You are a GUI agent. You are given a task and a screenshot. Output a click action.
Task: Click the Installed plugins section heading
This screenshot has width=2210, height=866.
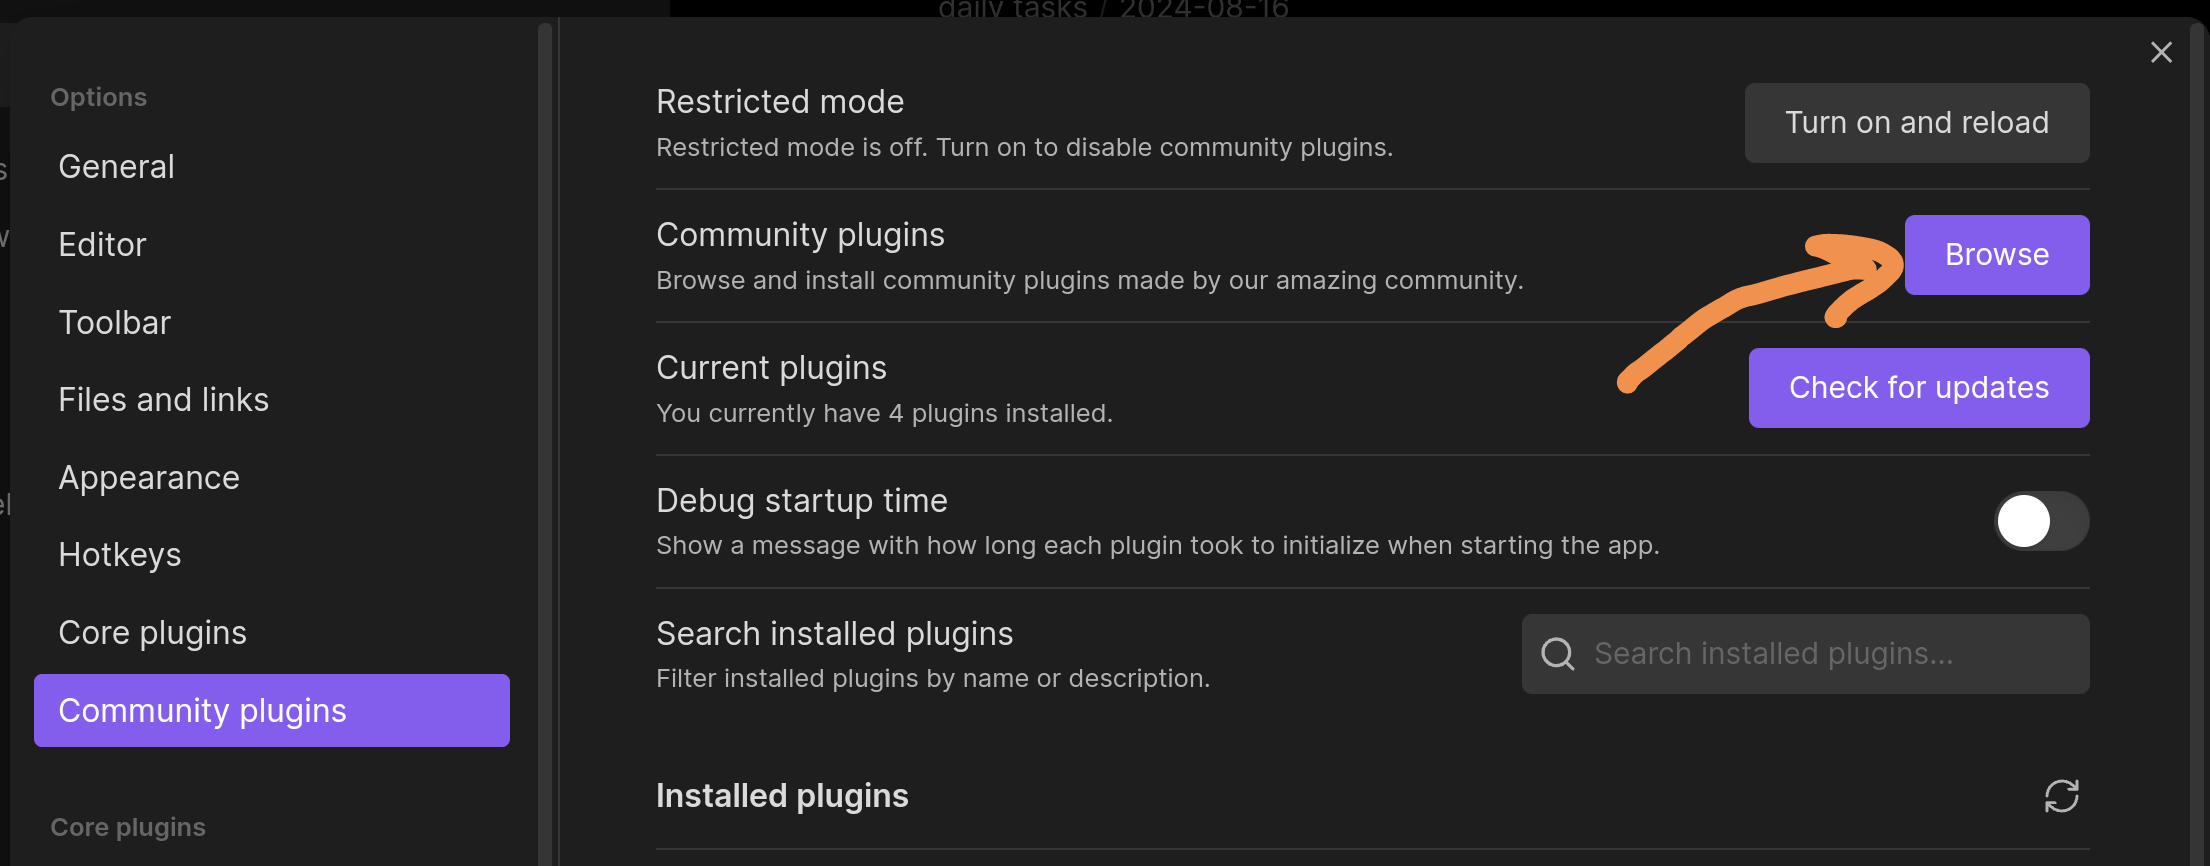tap(782, 796)
